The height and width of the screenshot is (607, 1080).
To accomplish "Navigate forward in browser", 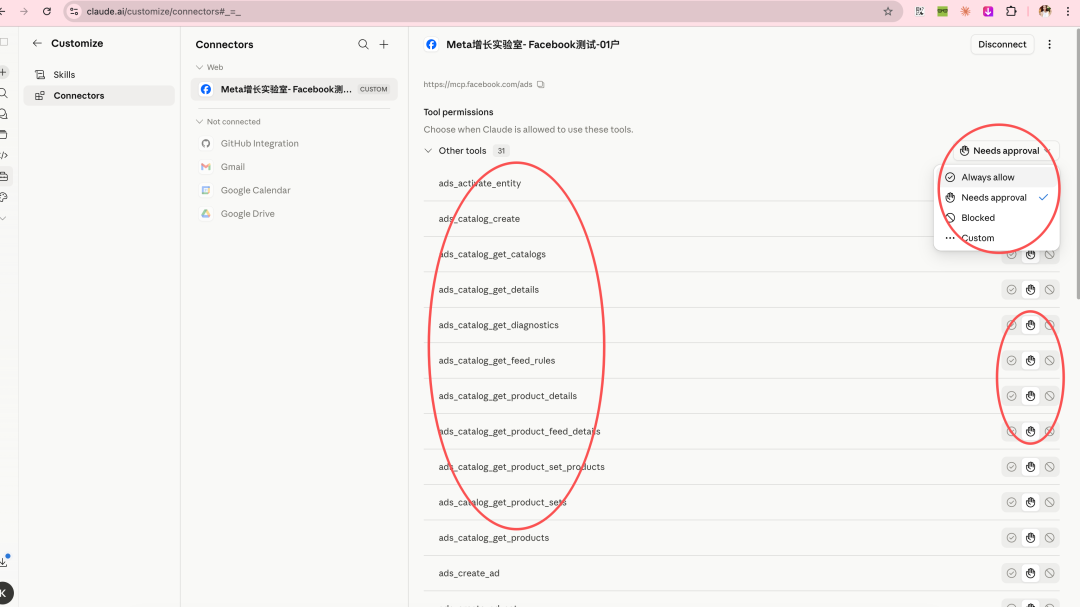I will pyautogui.click(x=23, y=11).
